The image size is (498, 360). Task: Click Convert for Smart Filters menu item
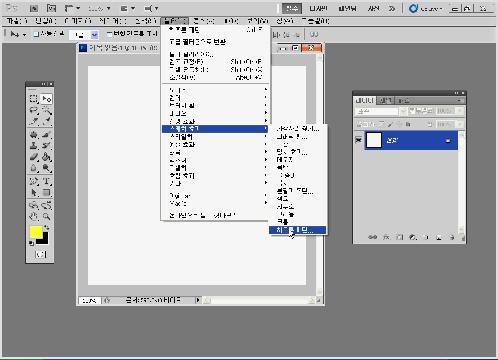tap(215, 42)
